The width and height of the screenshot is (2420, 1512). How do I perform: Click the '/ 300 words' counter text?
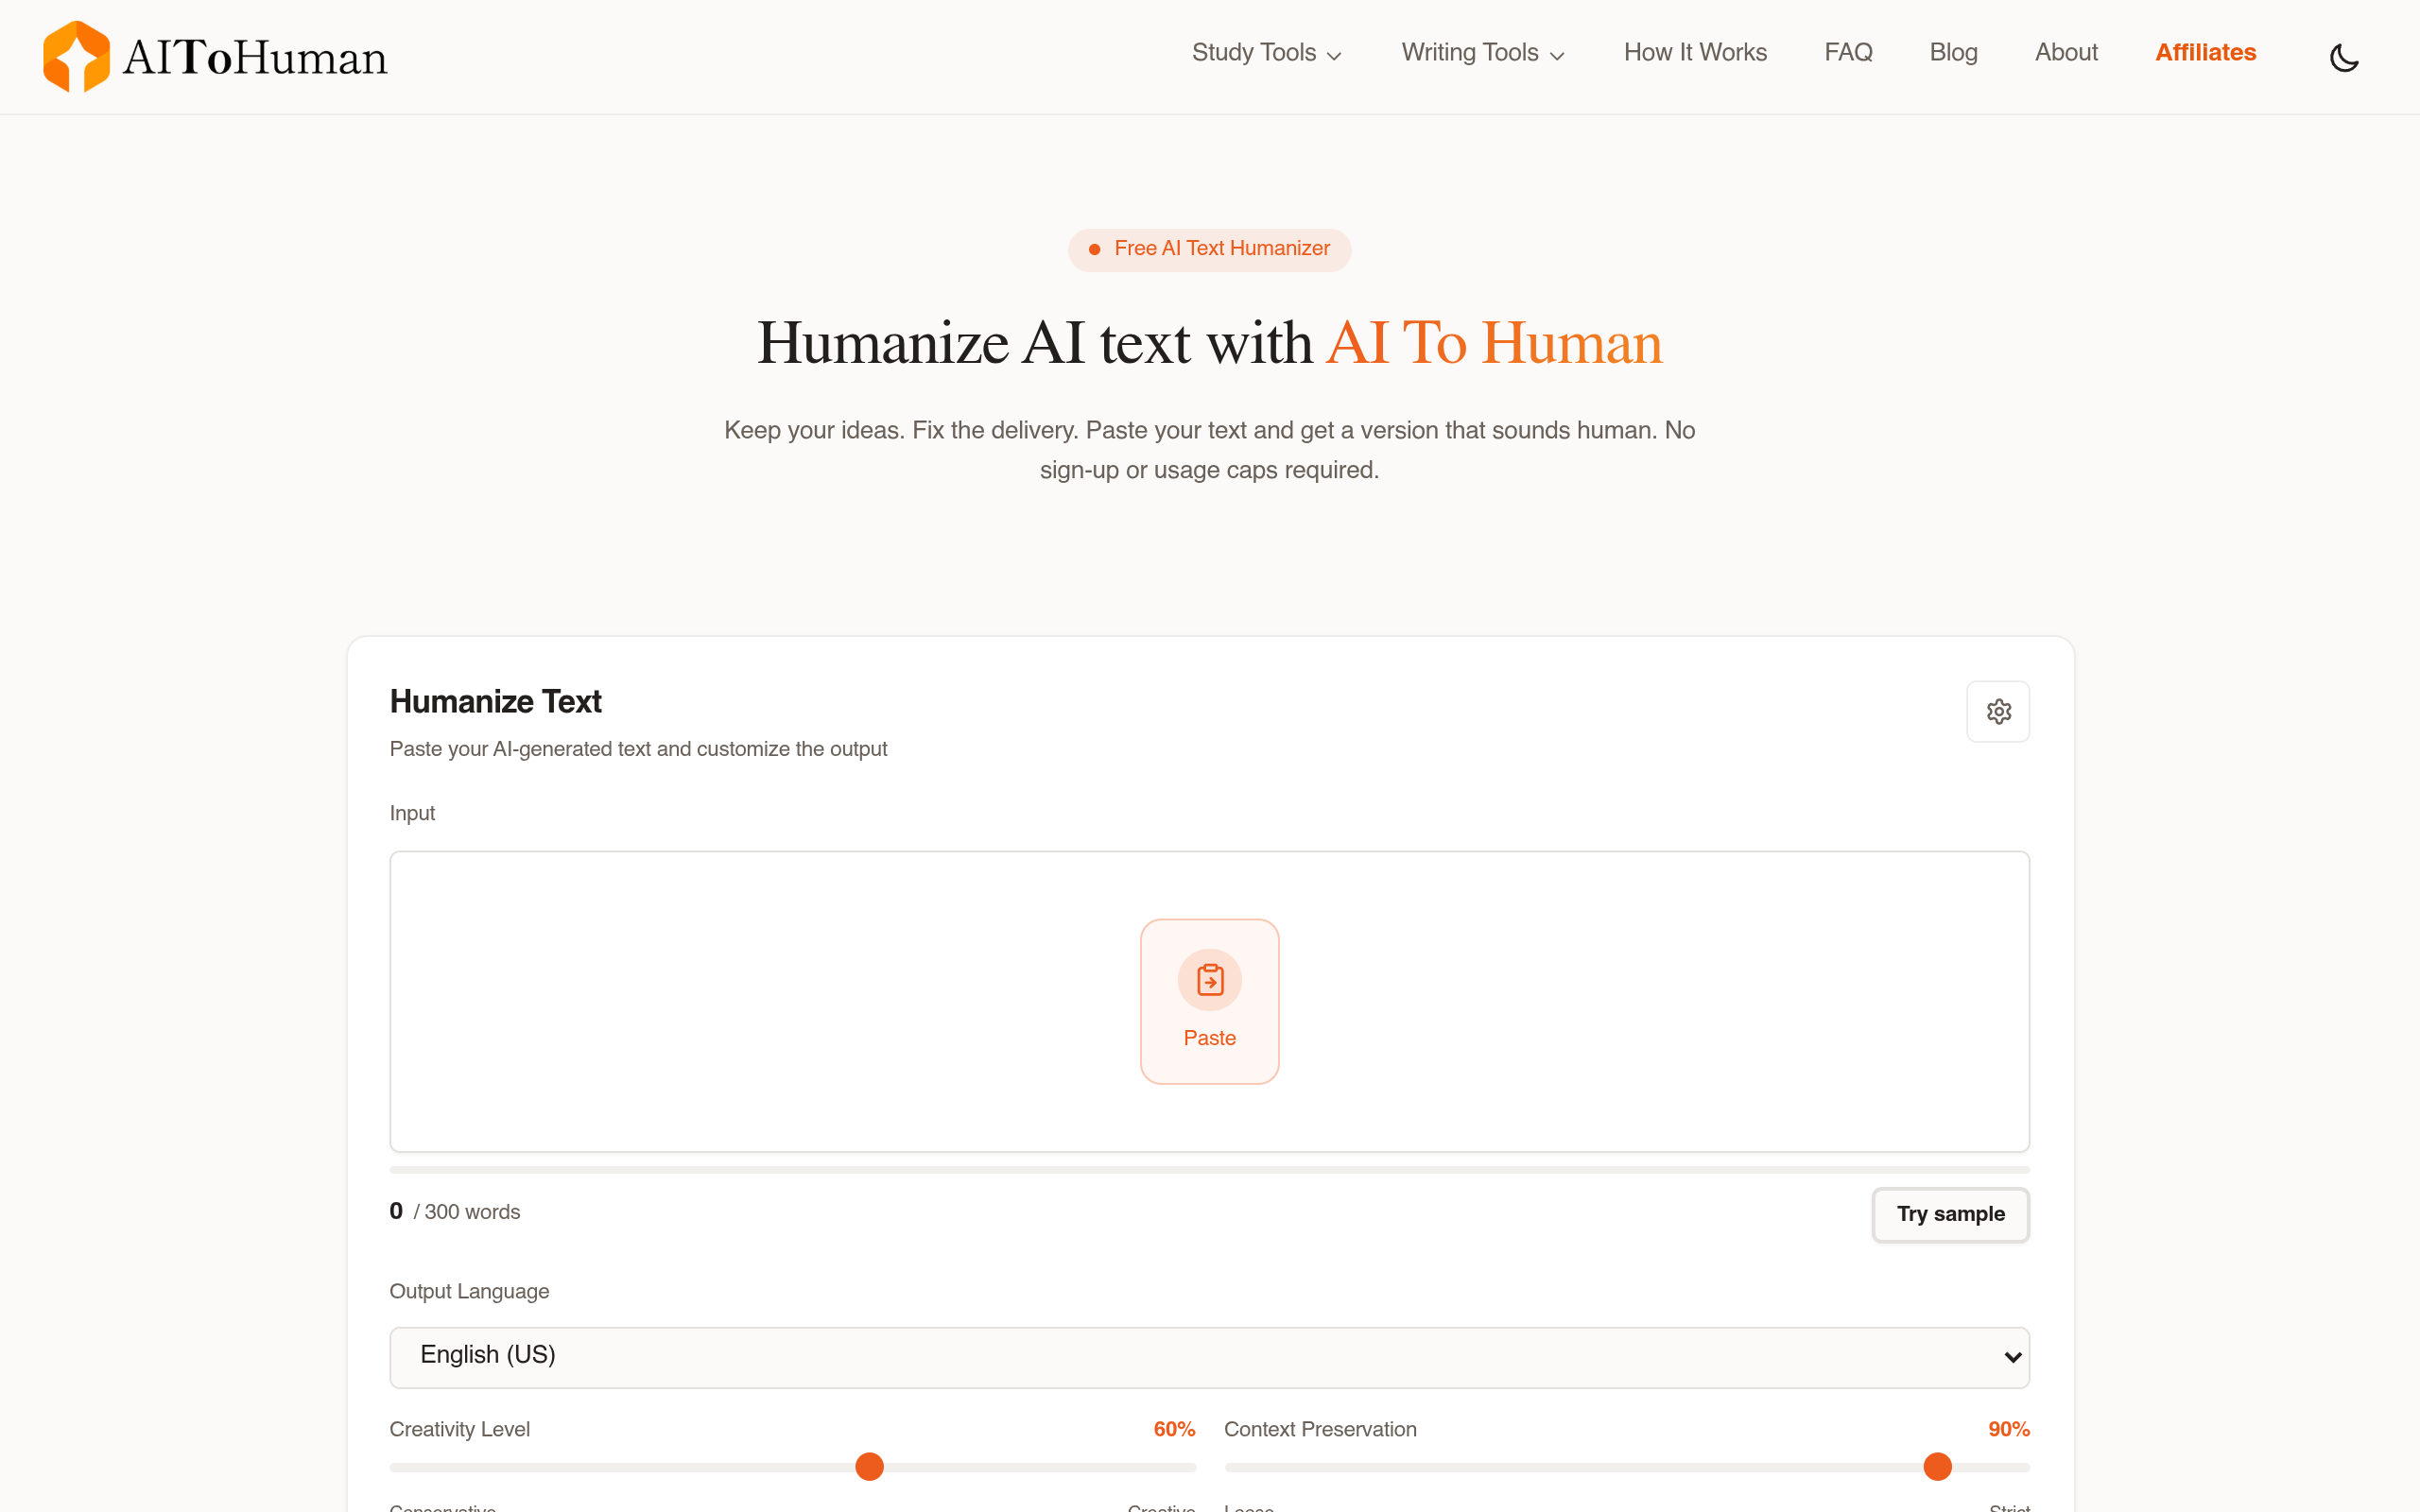467,1212
